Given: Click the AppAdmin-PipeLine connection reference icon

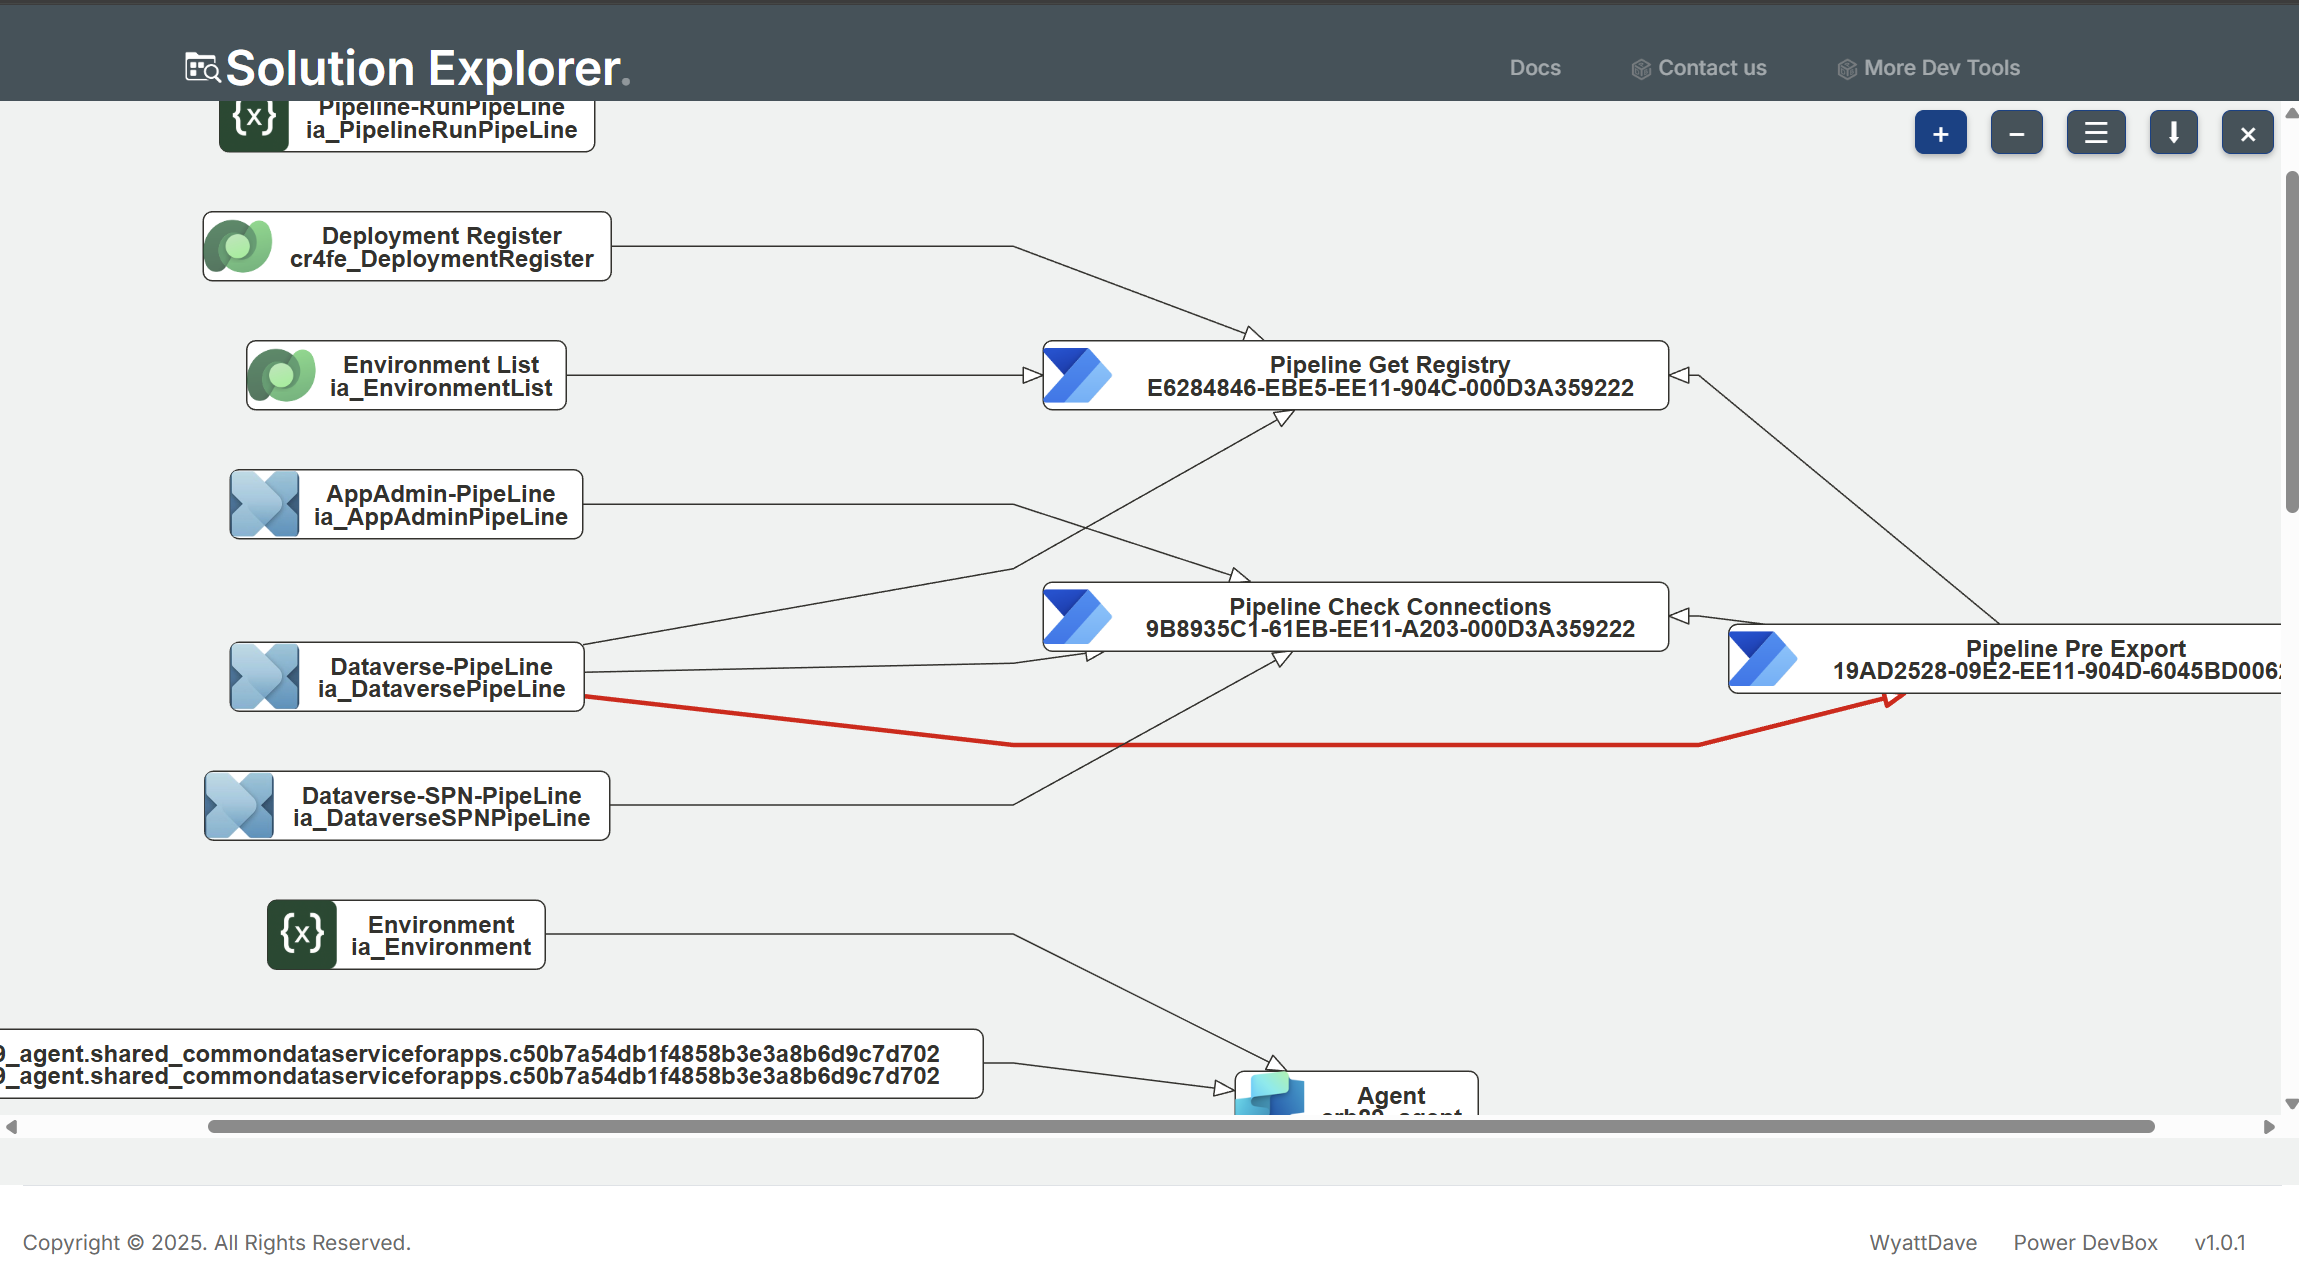Looking at the screenshot, I should [265, 504].
